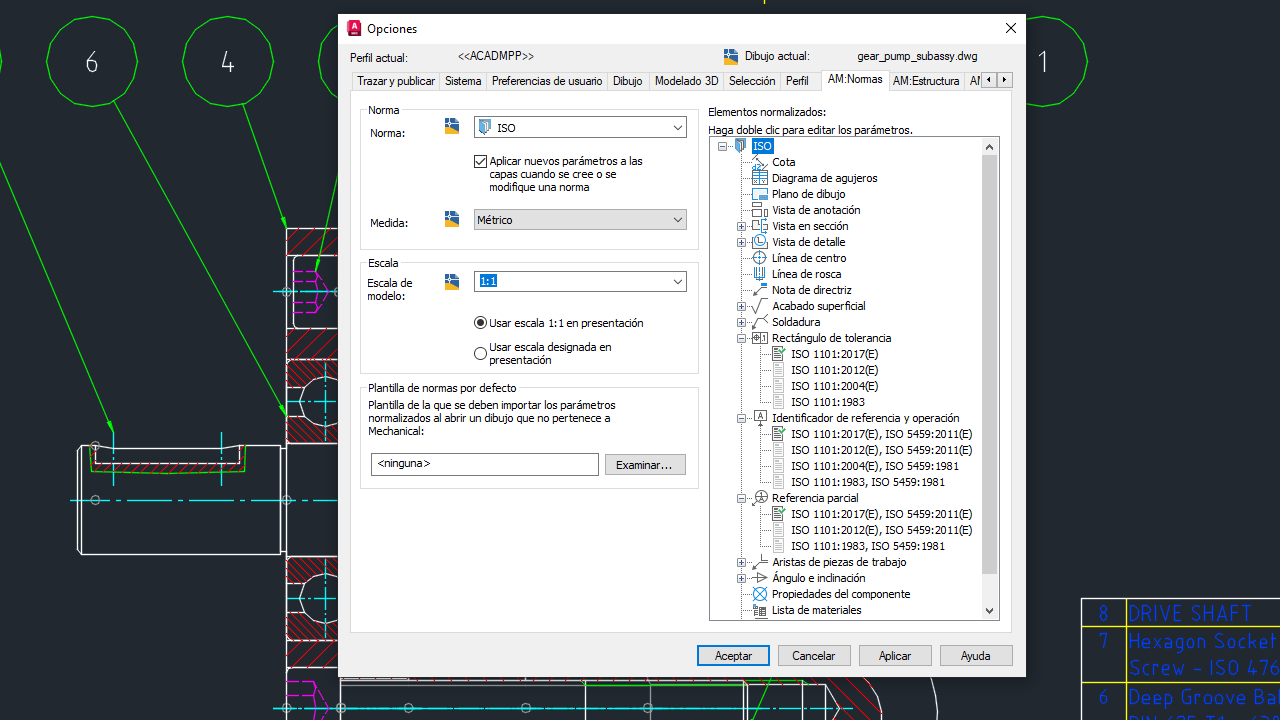Expand the Vista de detalle node

(x=742, y=242)
